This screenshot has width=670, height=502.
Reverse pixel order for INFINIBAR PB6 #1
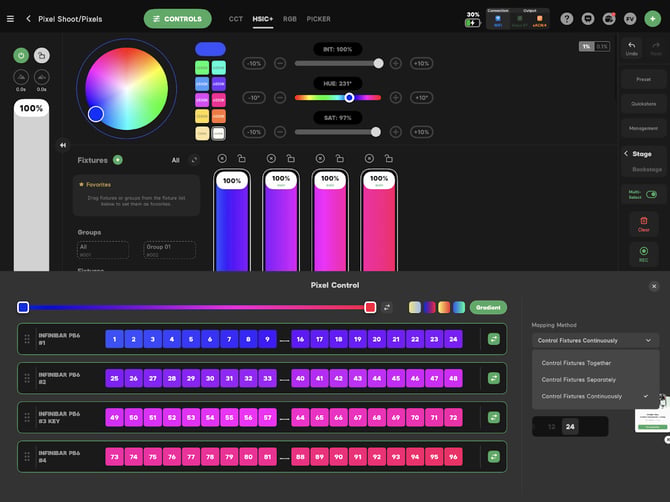pos(494,339)
